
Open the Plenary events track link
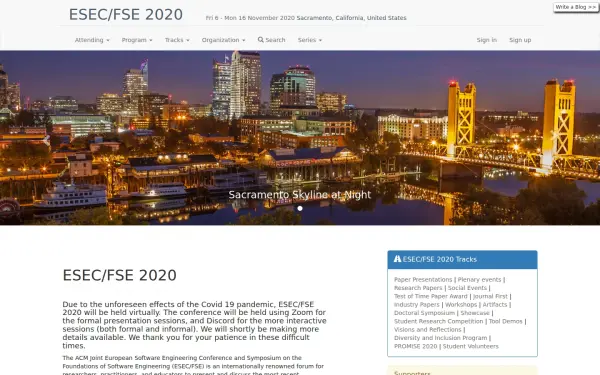[x=479, y=280]
